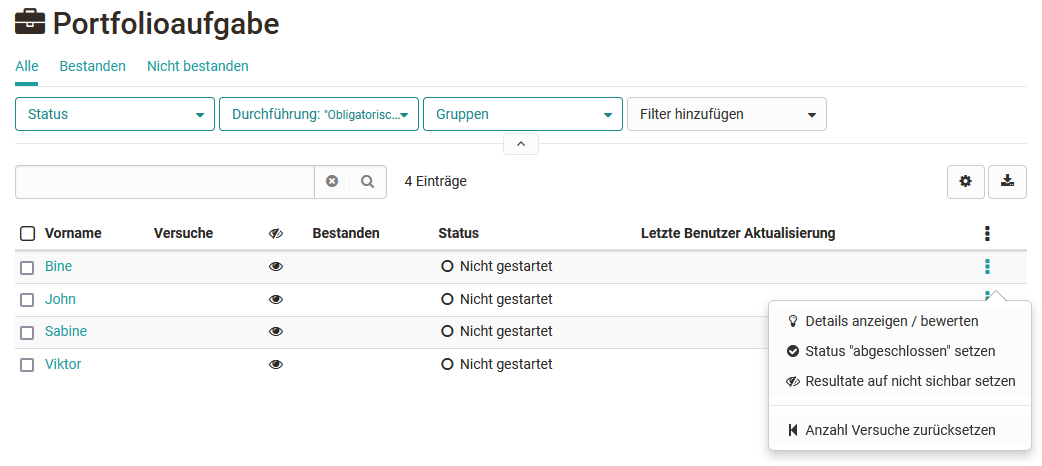
Task: Check the select-all checkbox in header
Action: click(x=28, y=234)
